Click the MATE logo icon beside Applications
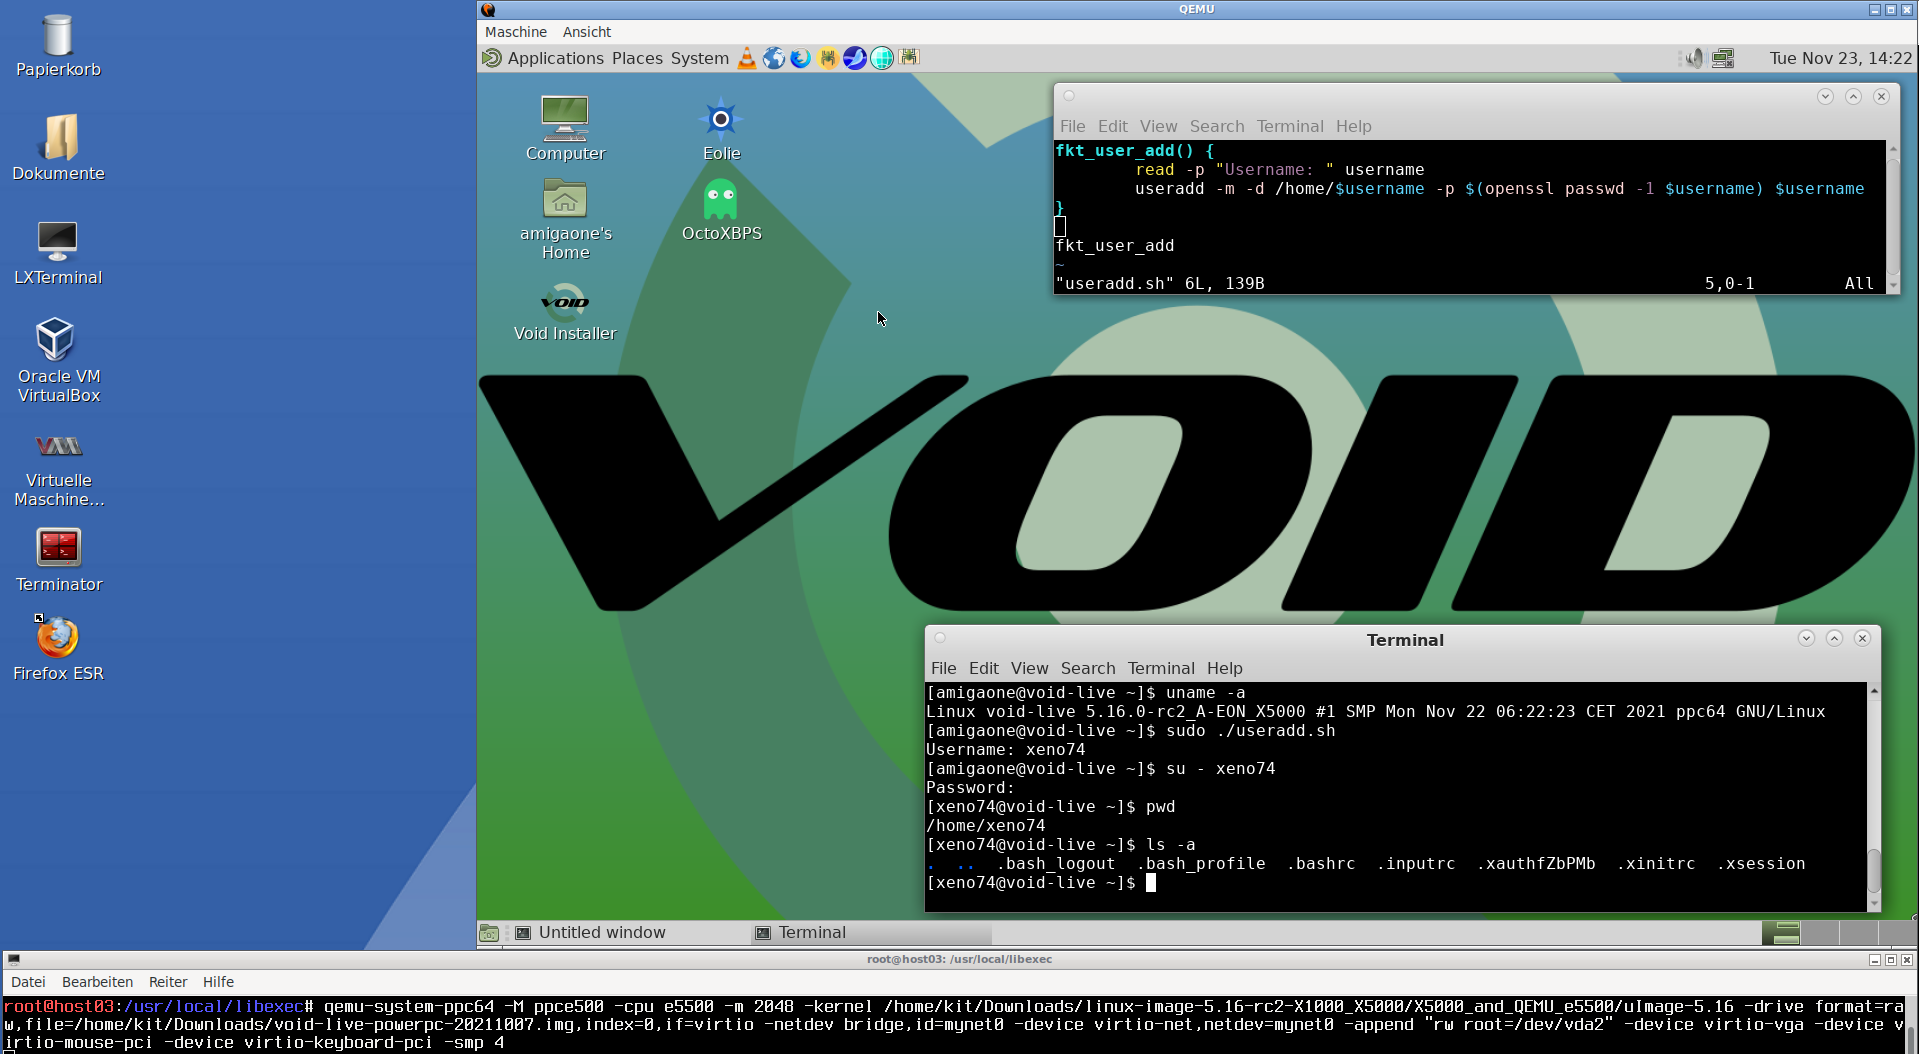Viewport: 1919px width, 1054px height. tap(491, 58)
